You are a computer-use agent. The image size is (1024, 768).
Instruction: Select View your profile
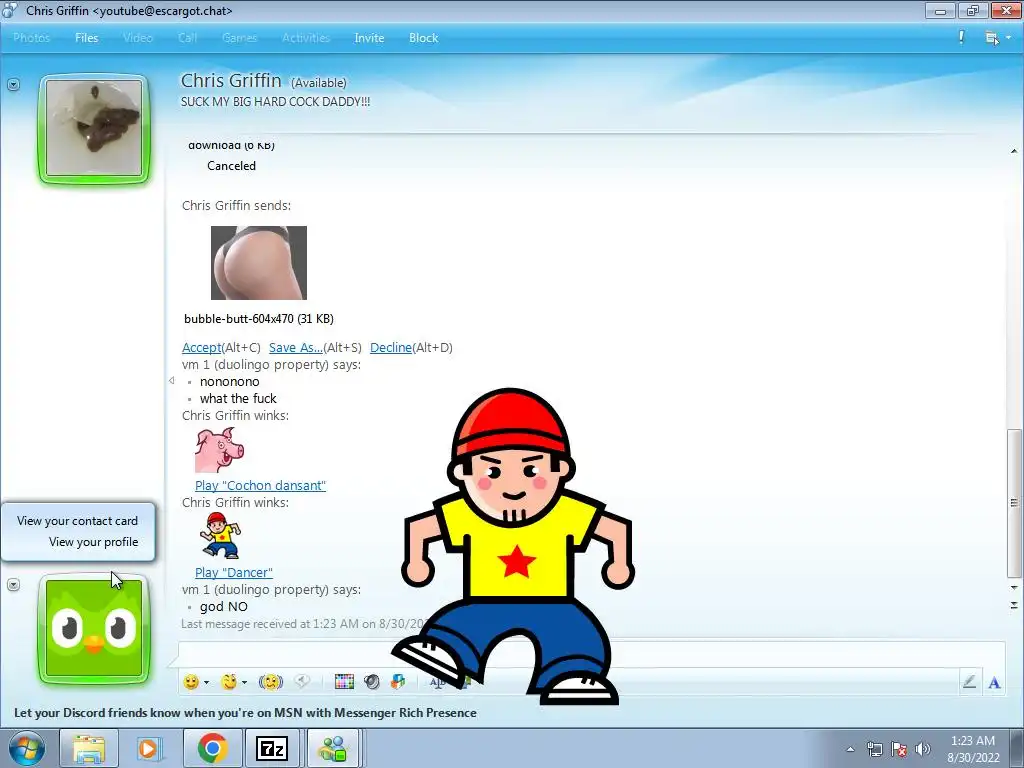pyautogui.click(x=93, y=541)
